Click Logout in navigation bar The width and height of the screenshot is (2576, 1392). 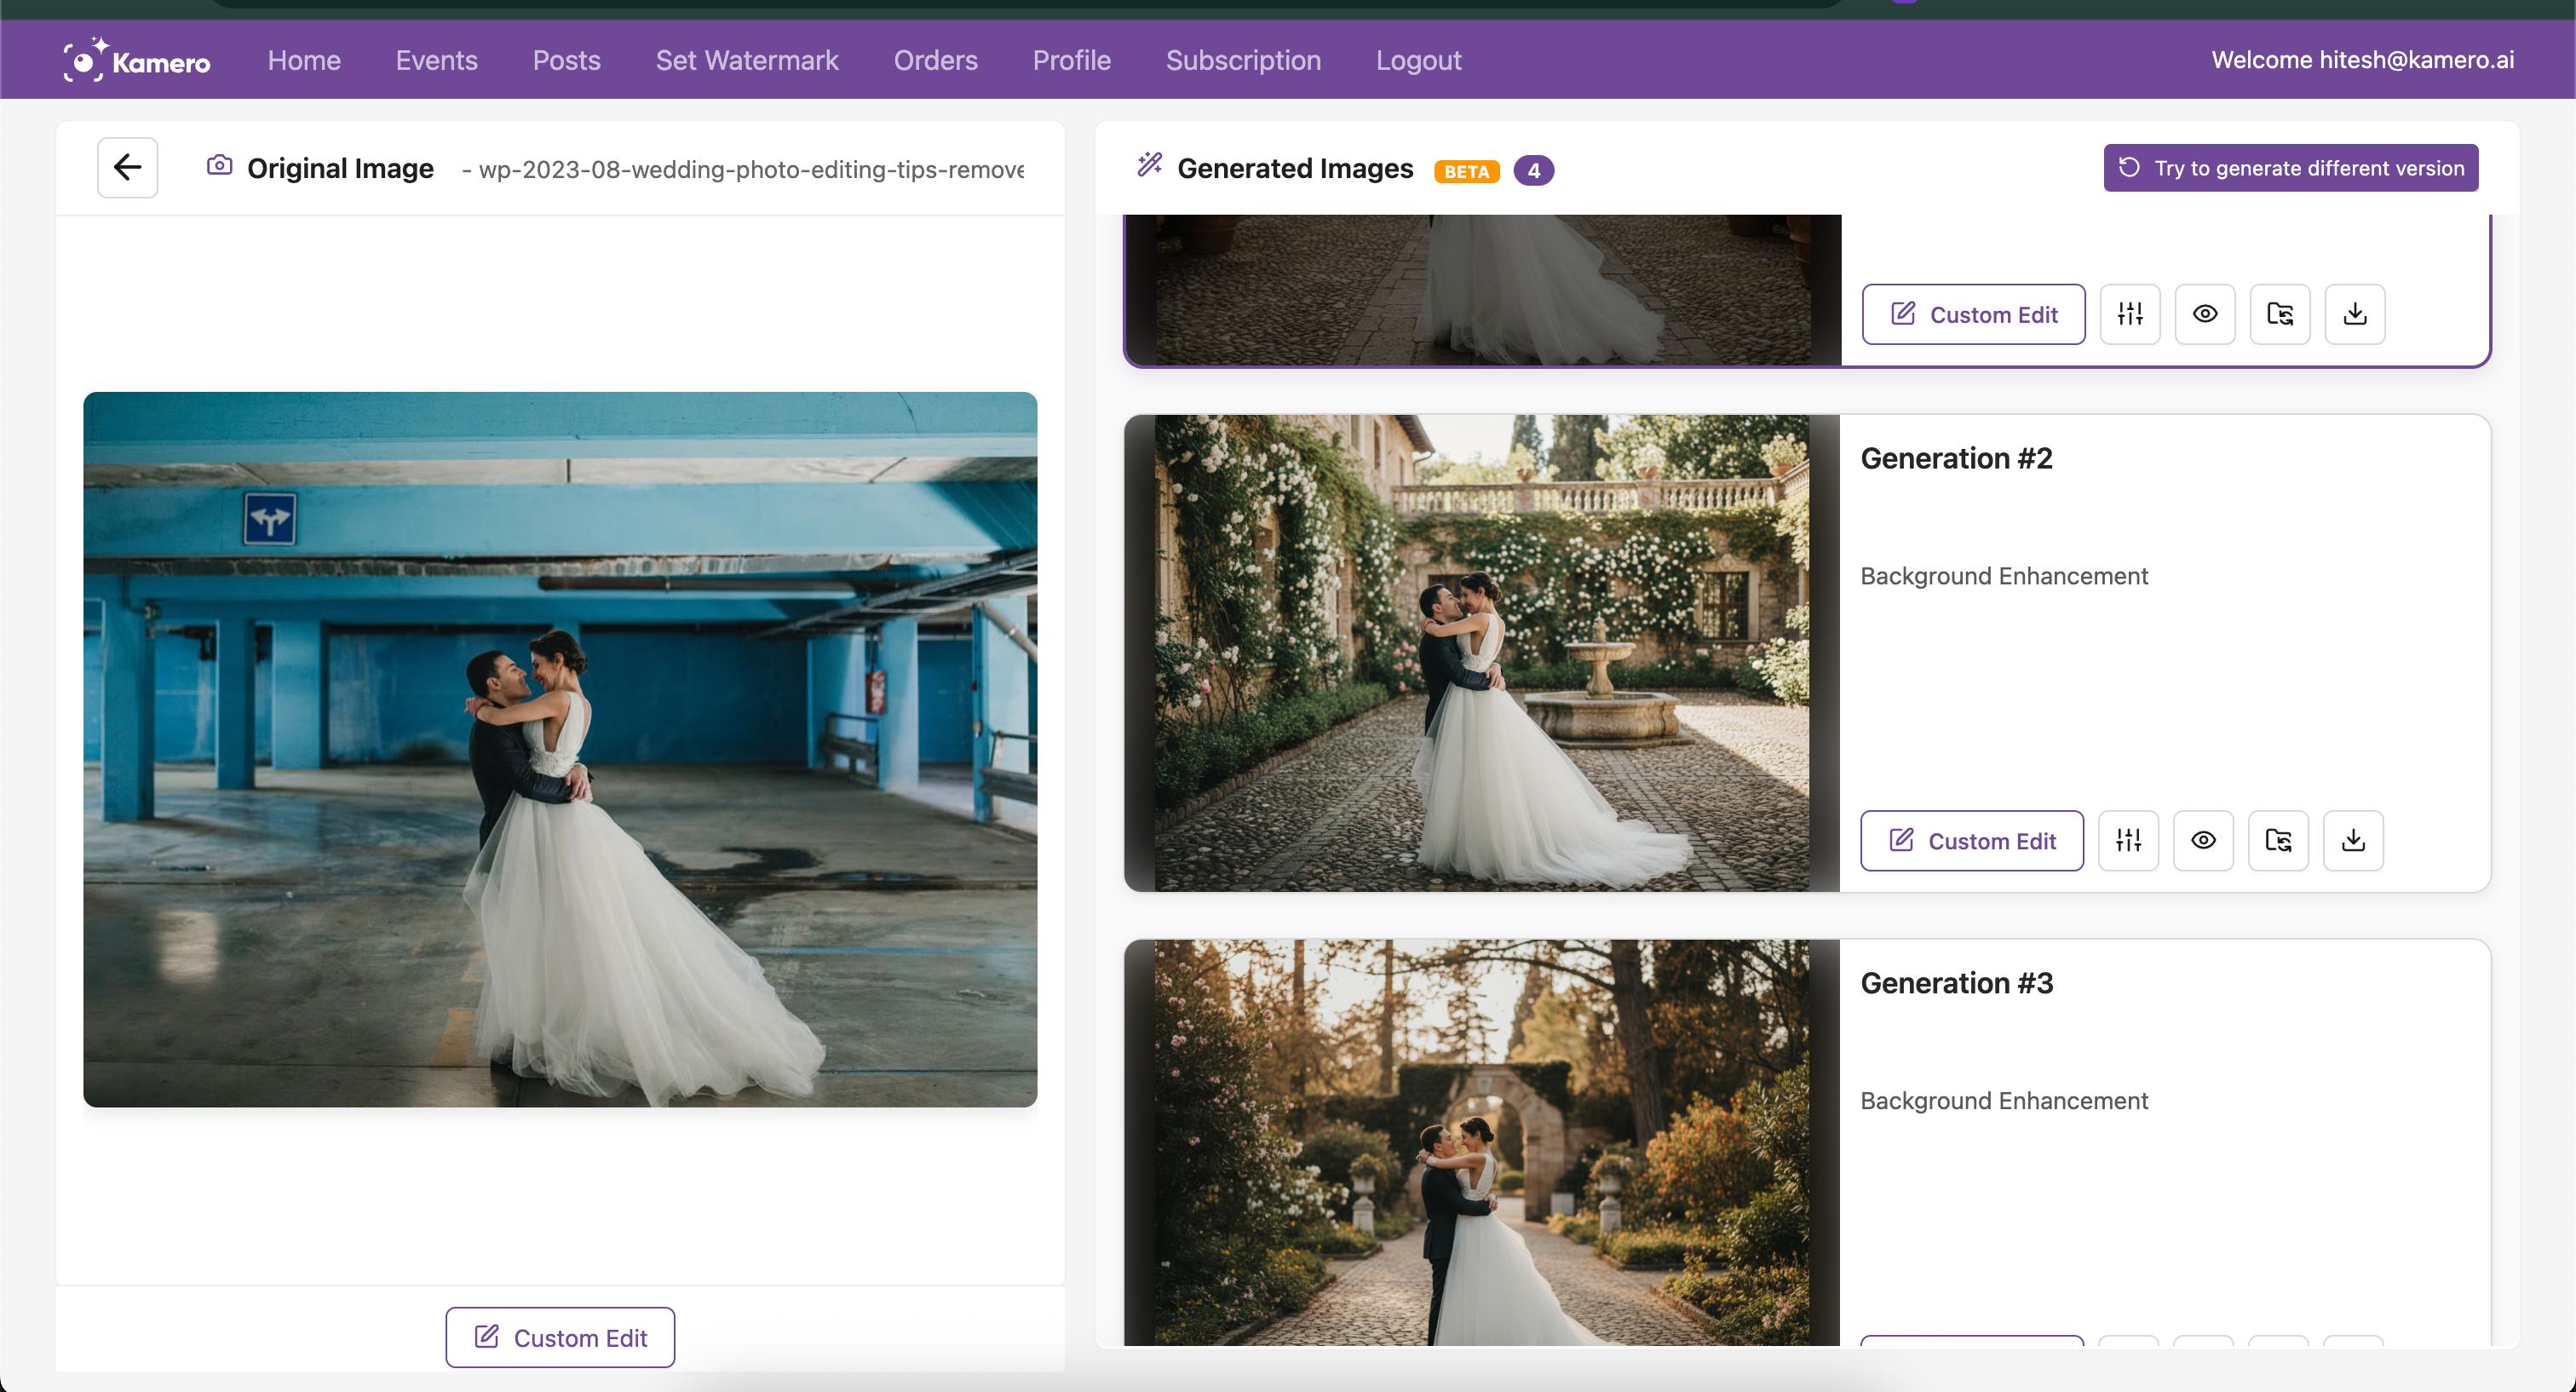(1418, 60)
